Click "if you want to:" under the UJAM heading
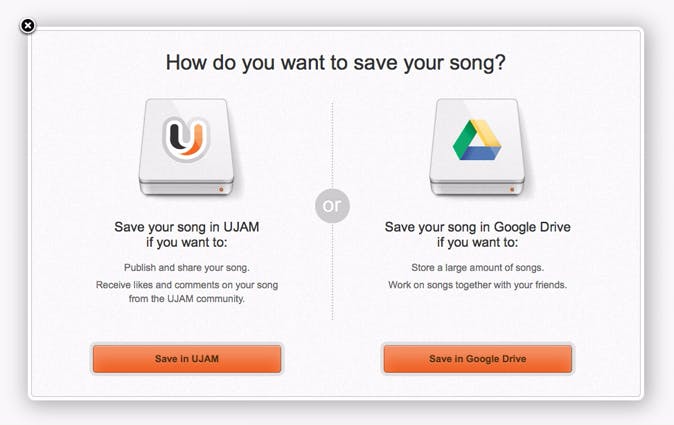The height and width of the screenshot is (425, 674). point(187,242)
